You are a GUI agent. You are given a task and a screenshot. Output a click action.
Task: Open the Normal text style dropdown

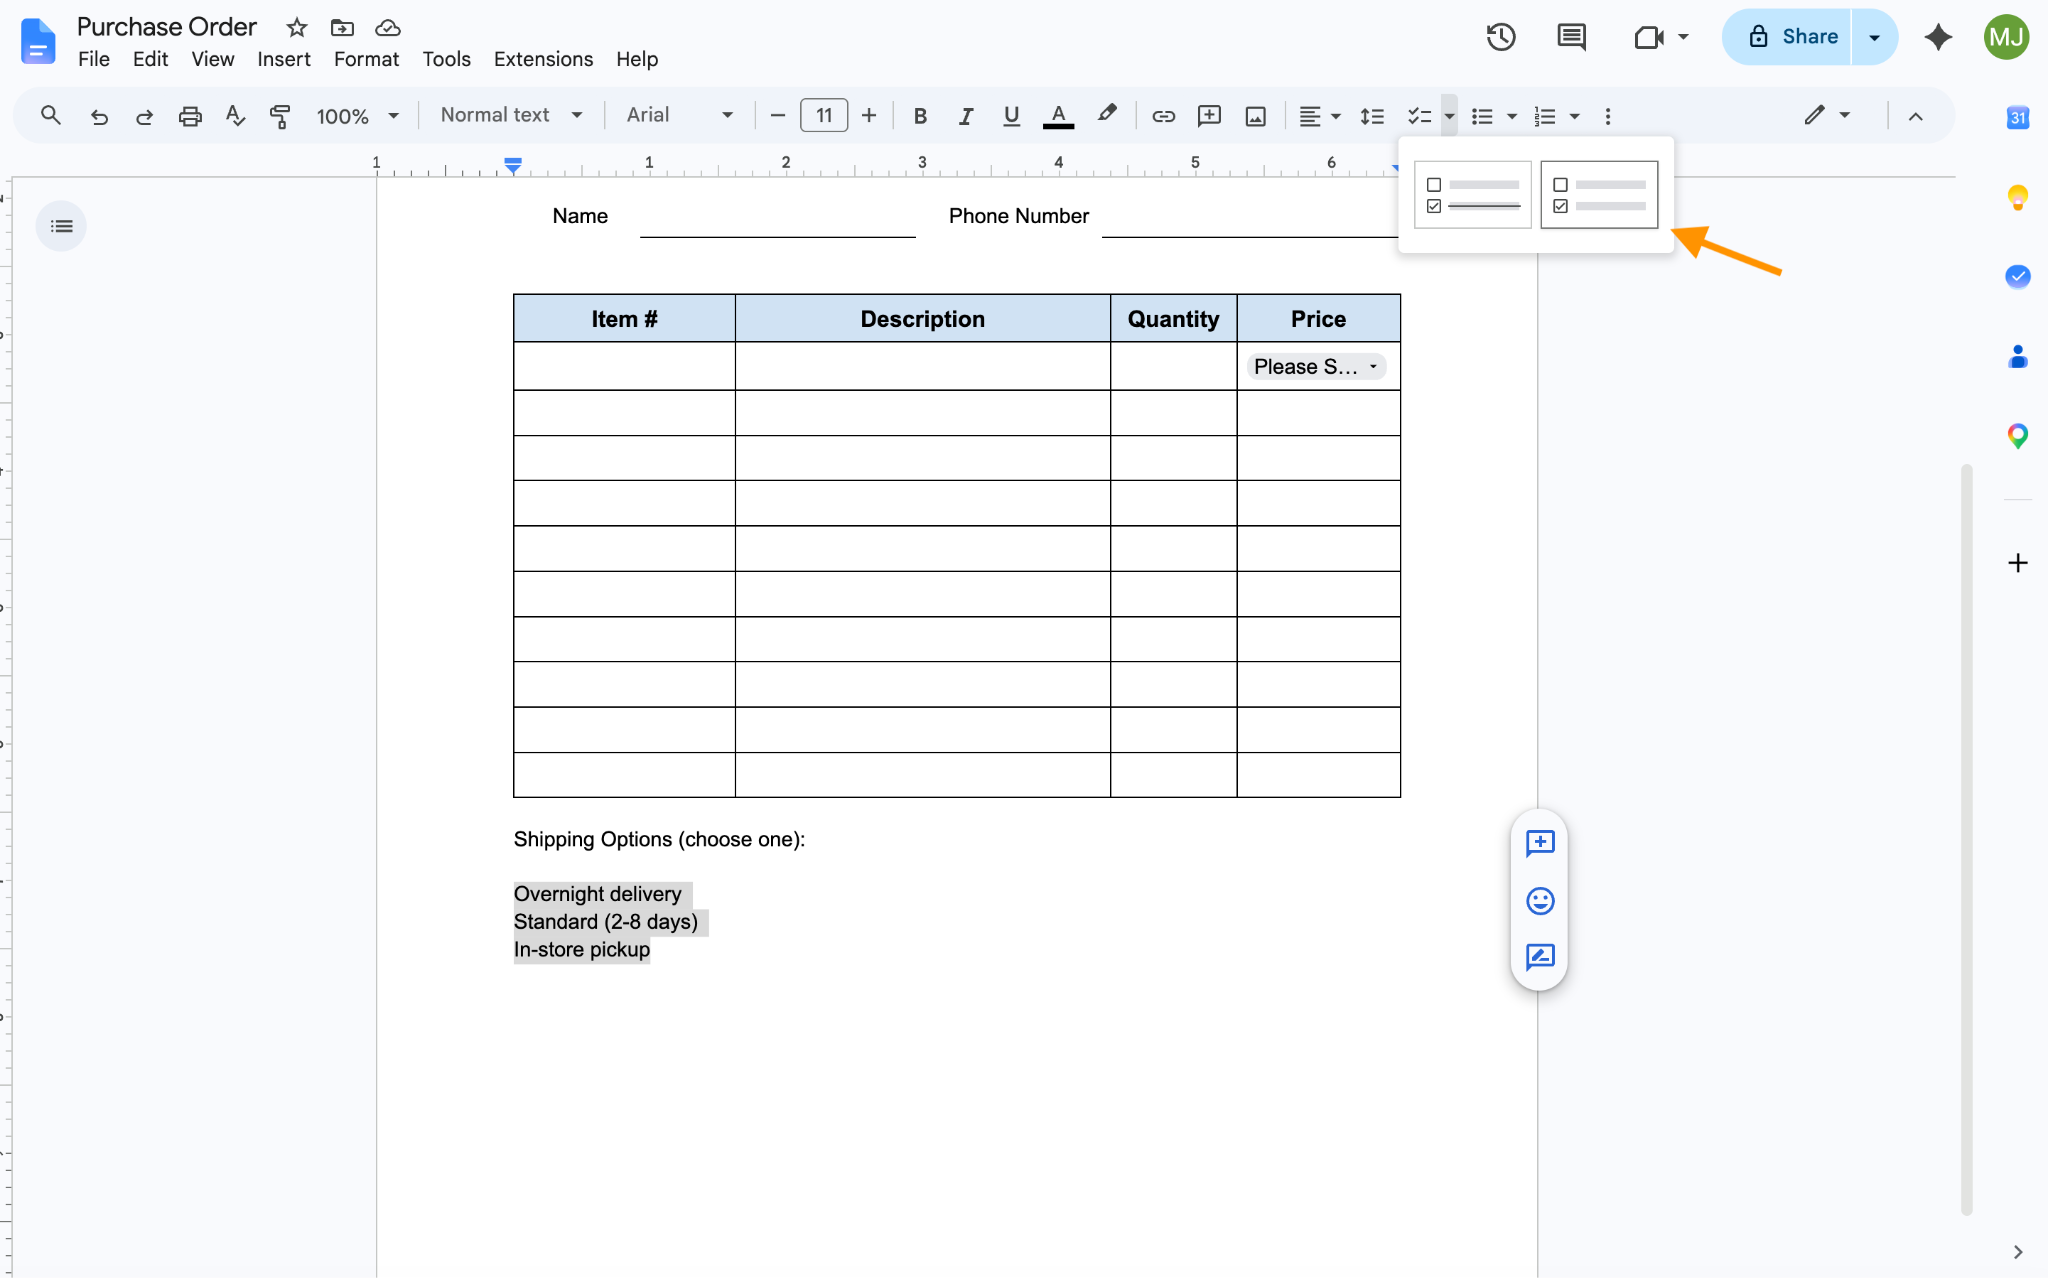(x=511, y=115)
